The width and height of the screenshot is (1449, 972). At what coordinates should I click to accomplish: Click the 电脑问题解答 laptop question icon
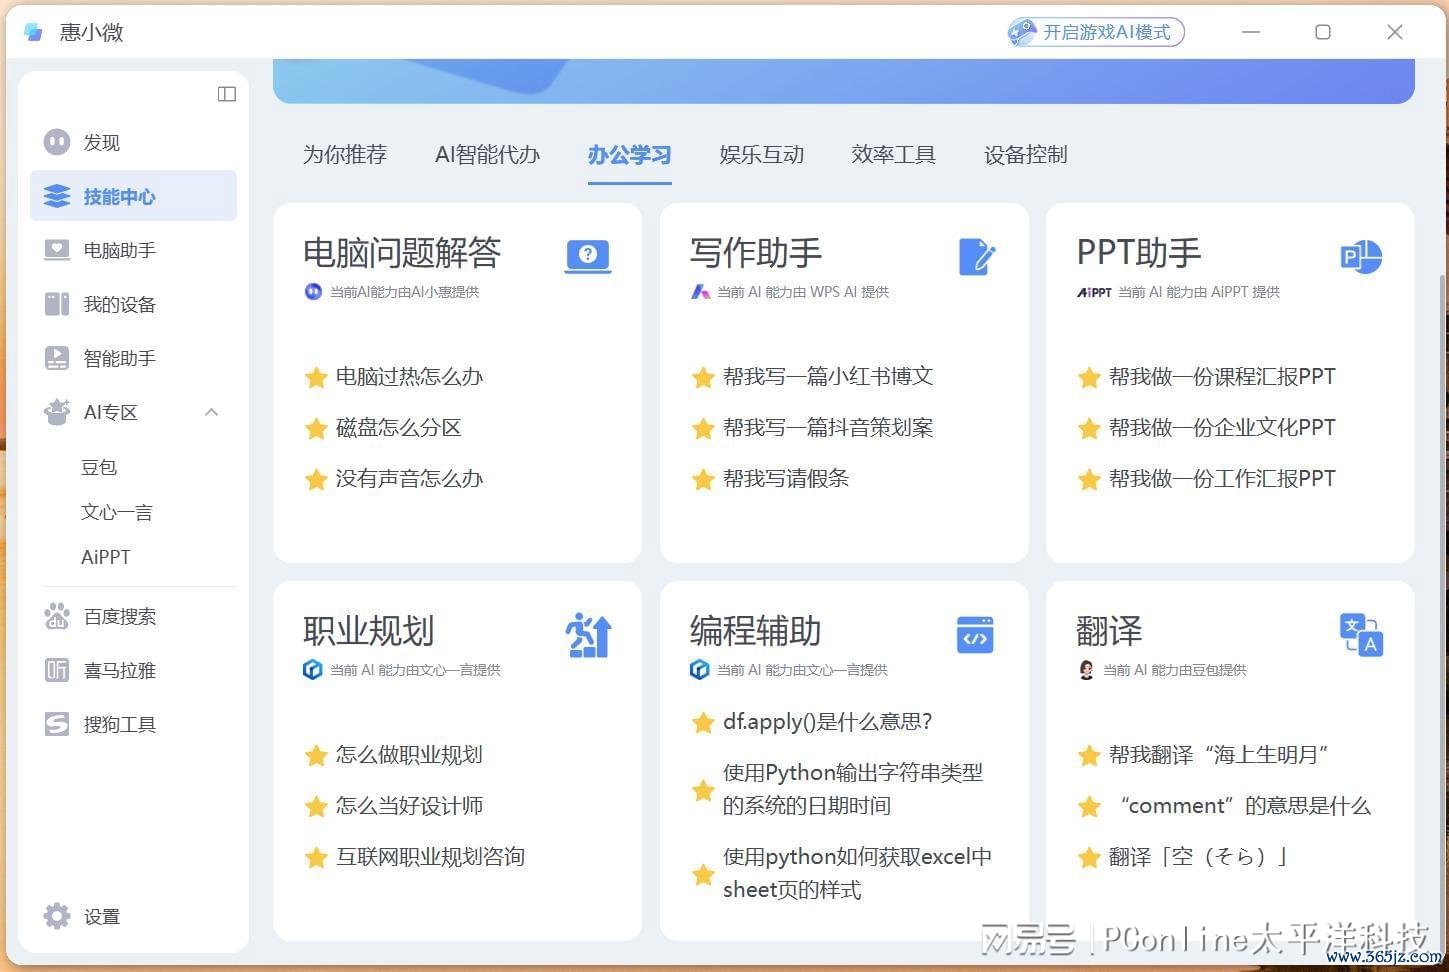[588, 256]
